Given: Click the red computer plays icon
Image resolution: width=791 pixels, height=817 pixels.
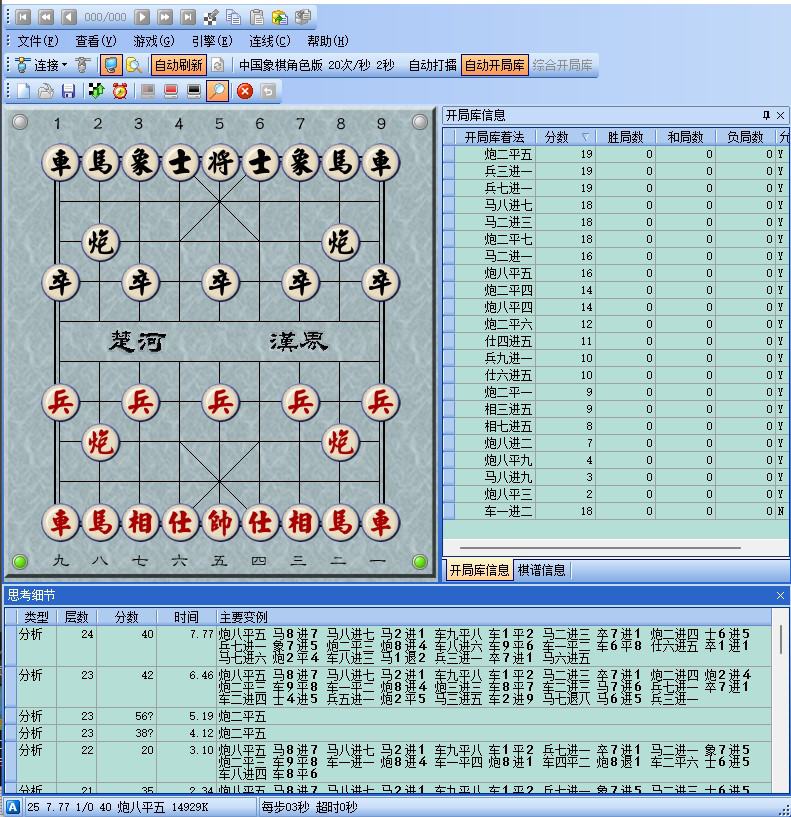Looking at the screenshot, I should [x=171, y=91].
